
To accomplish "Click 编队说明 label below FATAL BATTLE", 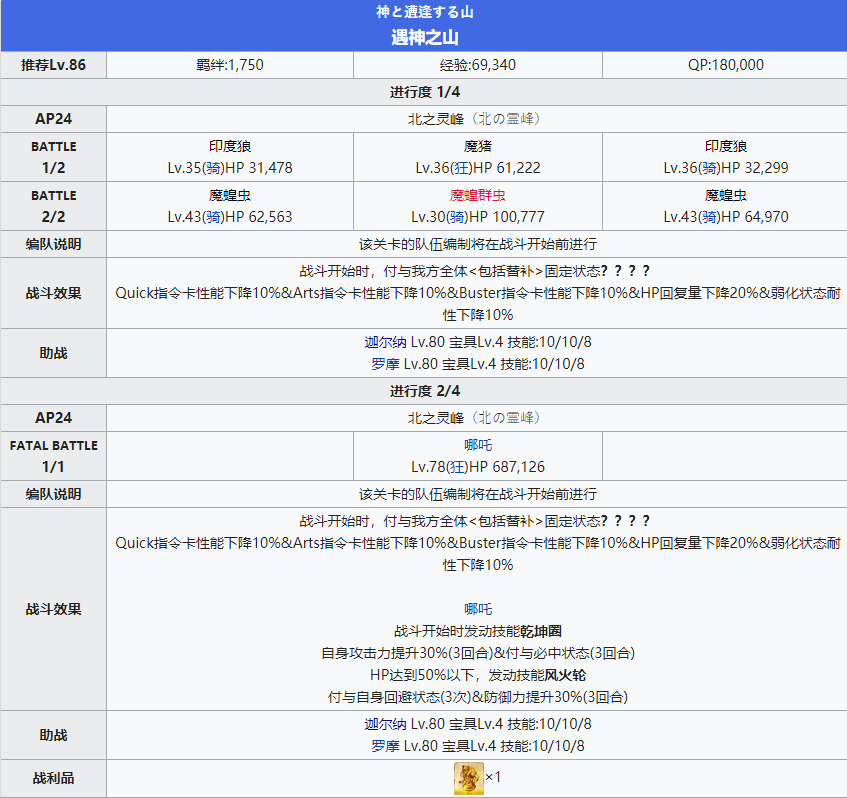I will 53,494.
